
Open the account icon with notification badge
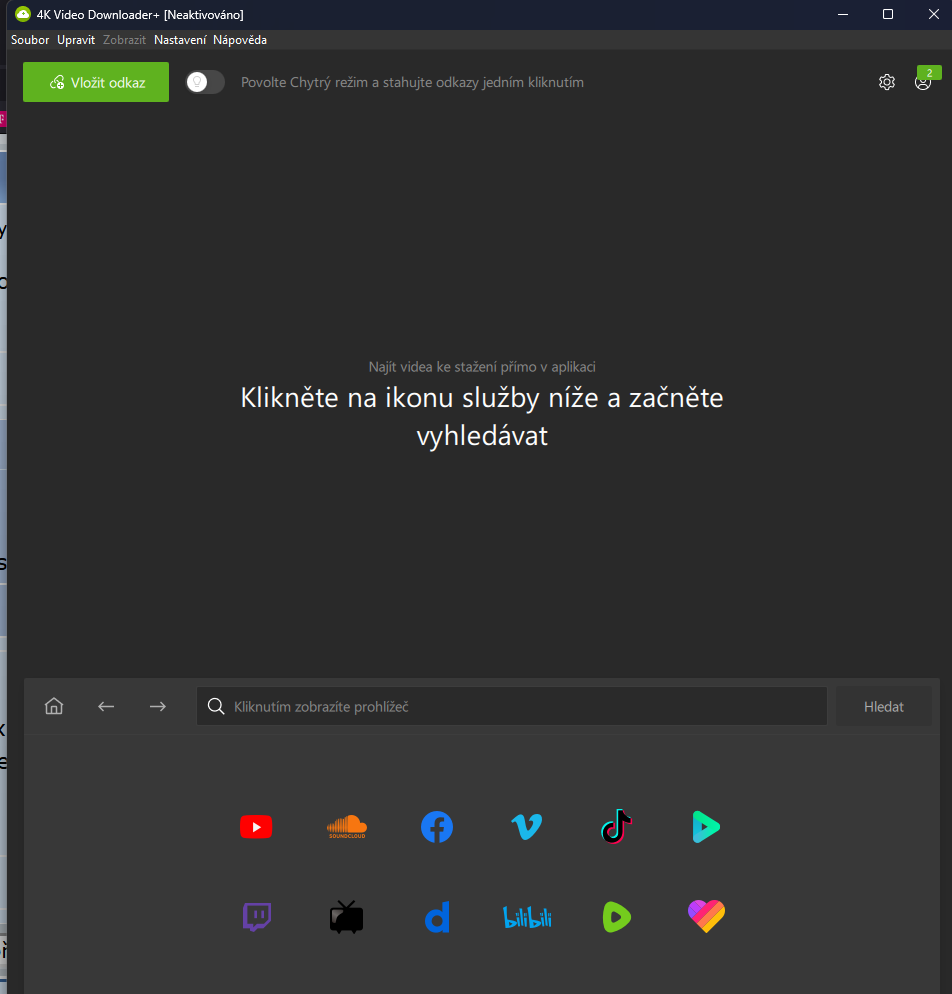(923, 82)
